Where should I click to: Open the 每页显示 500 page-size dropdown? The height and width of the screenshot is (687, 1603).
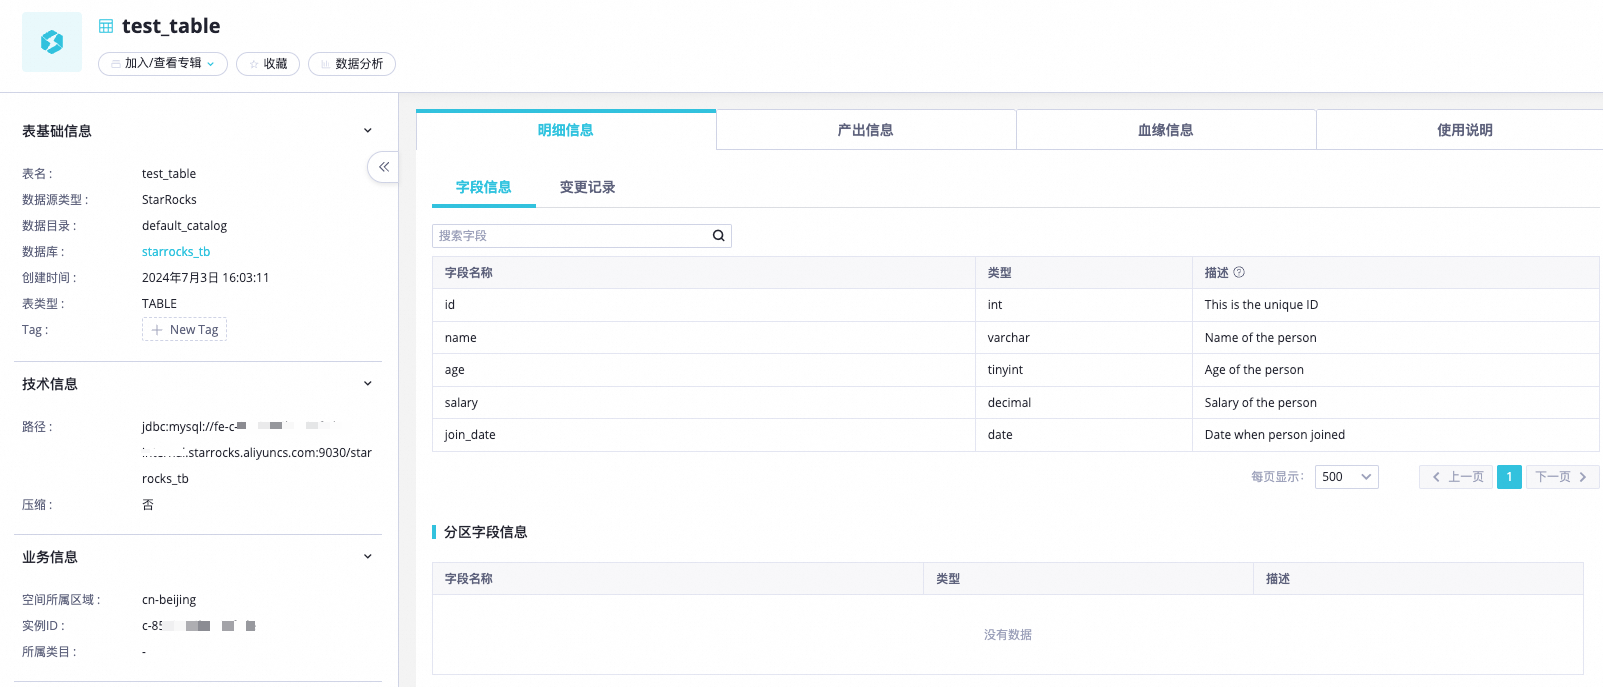pyautogui.click(x=1347, y=477)
